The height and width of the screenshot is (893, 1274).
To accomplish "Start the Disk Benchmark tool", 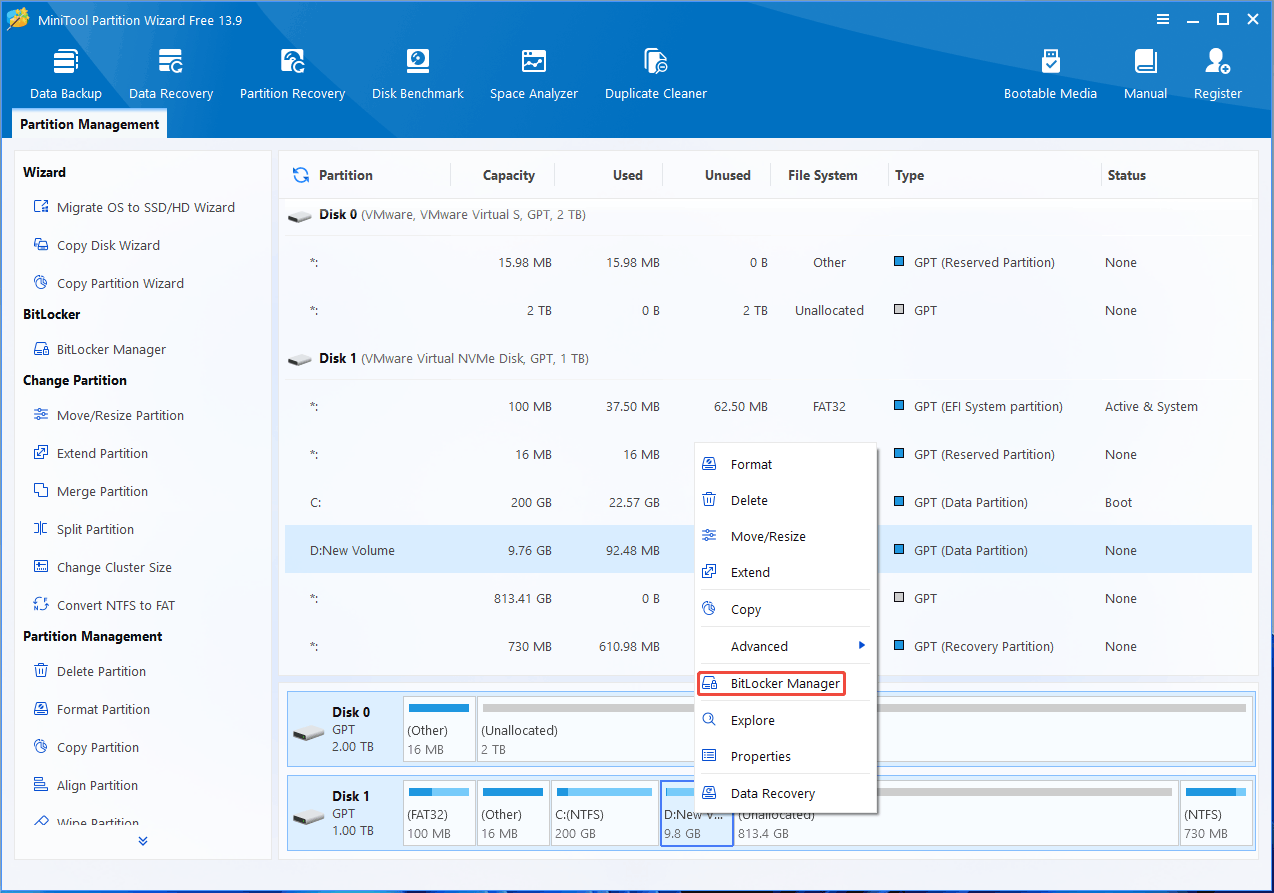I will tap(418, 73).
